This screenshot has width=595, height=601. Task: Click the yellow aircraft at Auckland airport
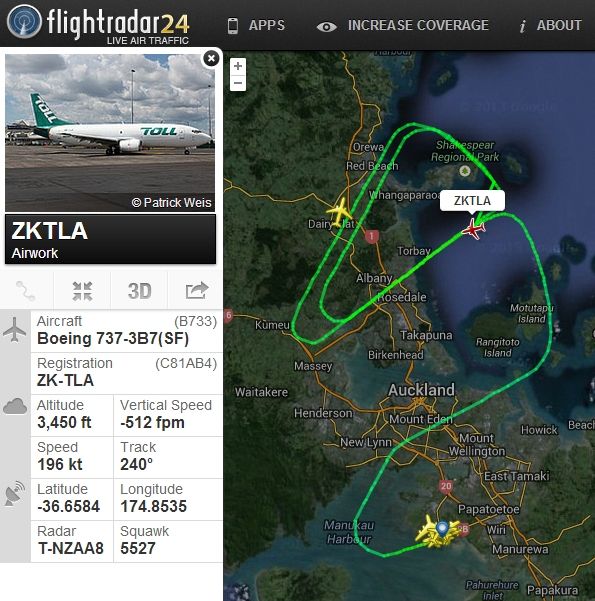click(427, 529)
